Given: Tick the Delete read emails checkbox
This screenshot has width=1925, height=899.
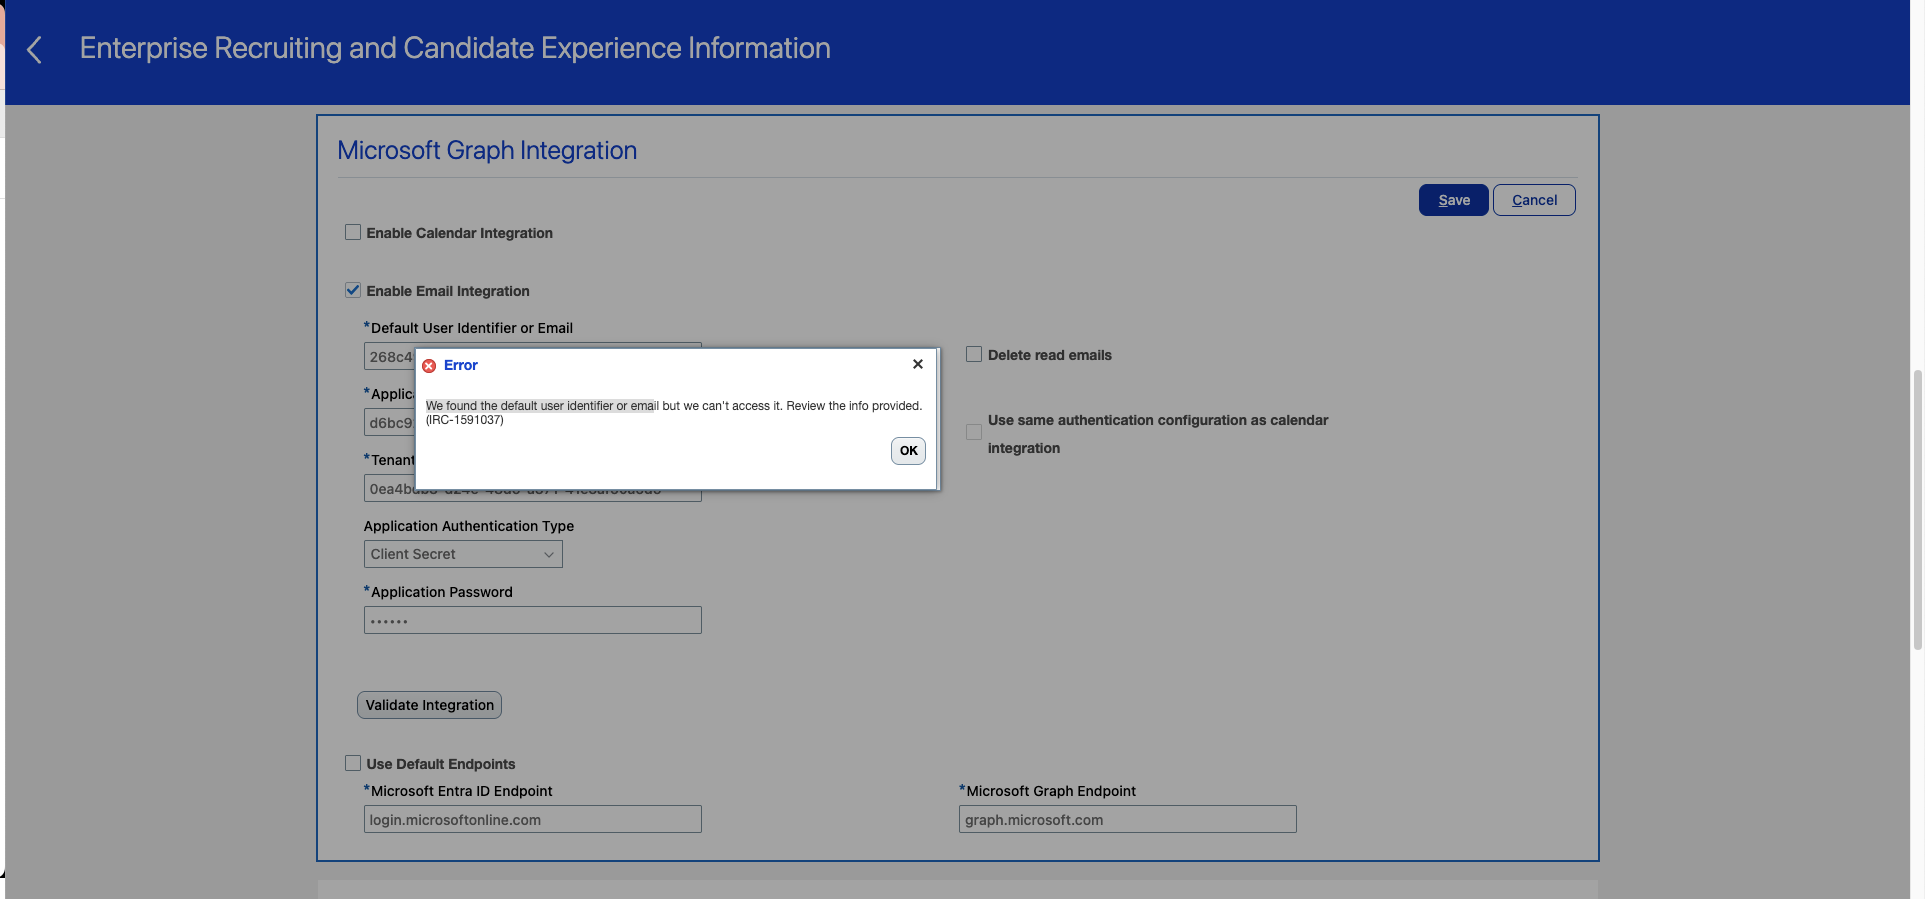Looking at the screenshot, I should coord(974,354).
